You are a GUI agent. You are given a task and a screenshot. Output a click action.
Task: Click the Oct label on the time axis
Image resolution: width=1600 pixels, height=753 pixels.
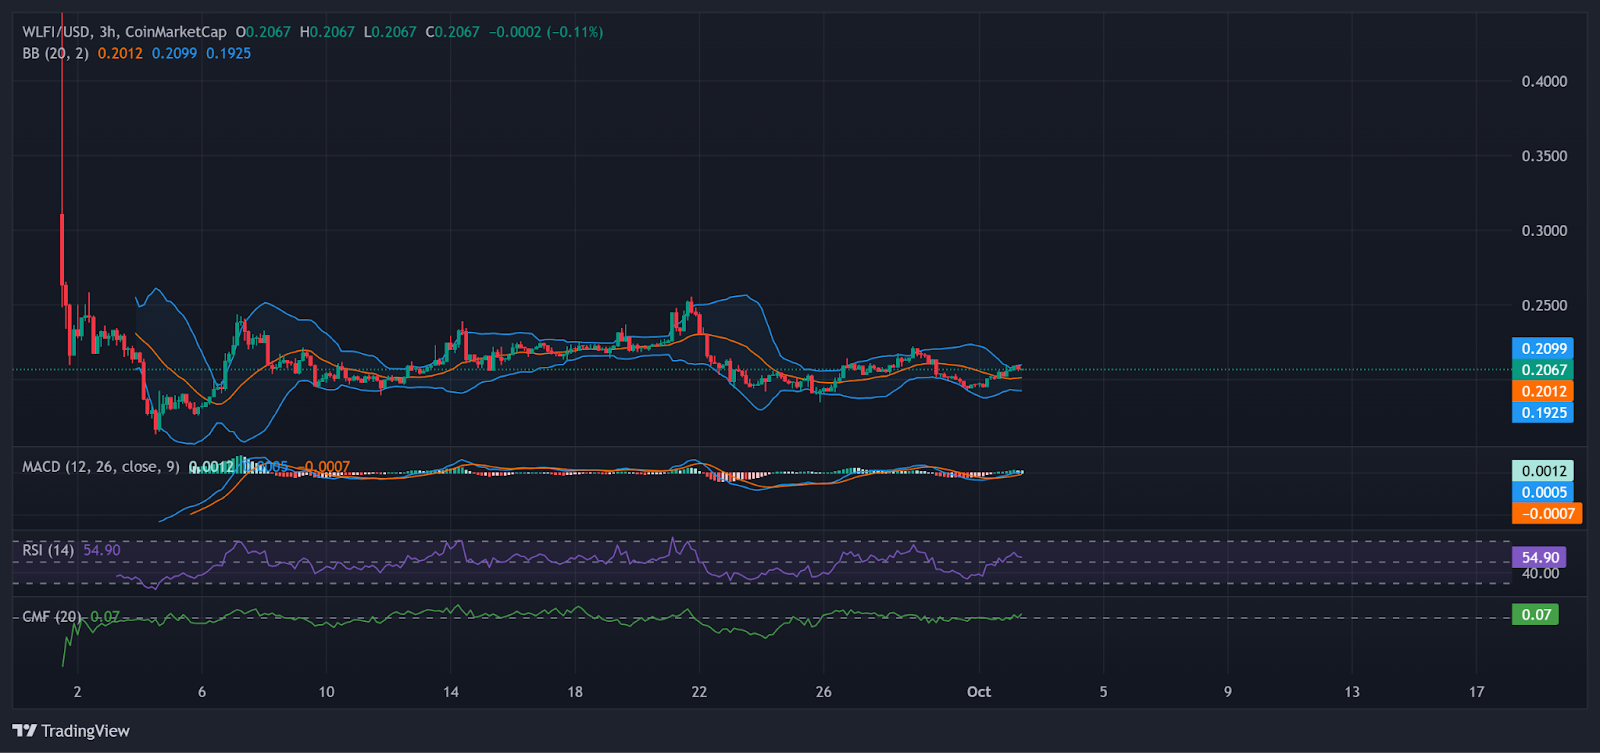click(x=979, y=692)
